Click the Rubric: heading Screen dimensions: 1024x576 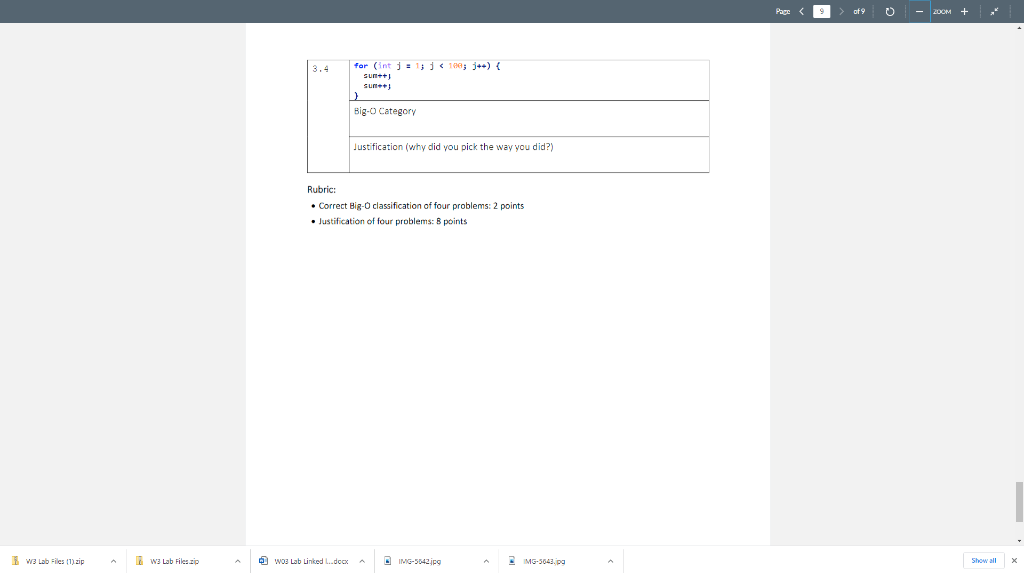tap(321, 189)
